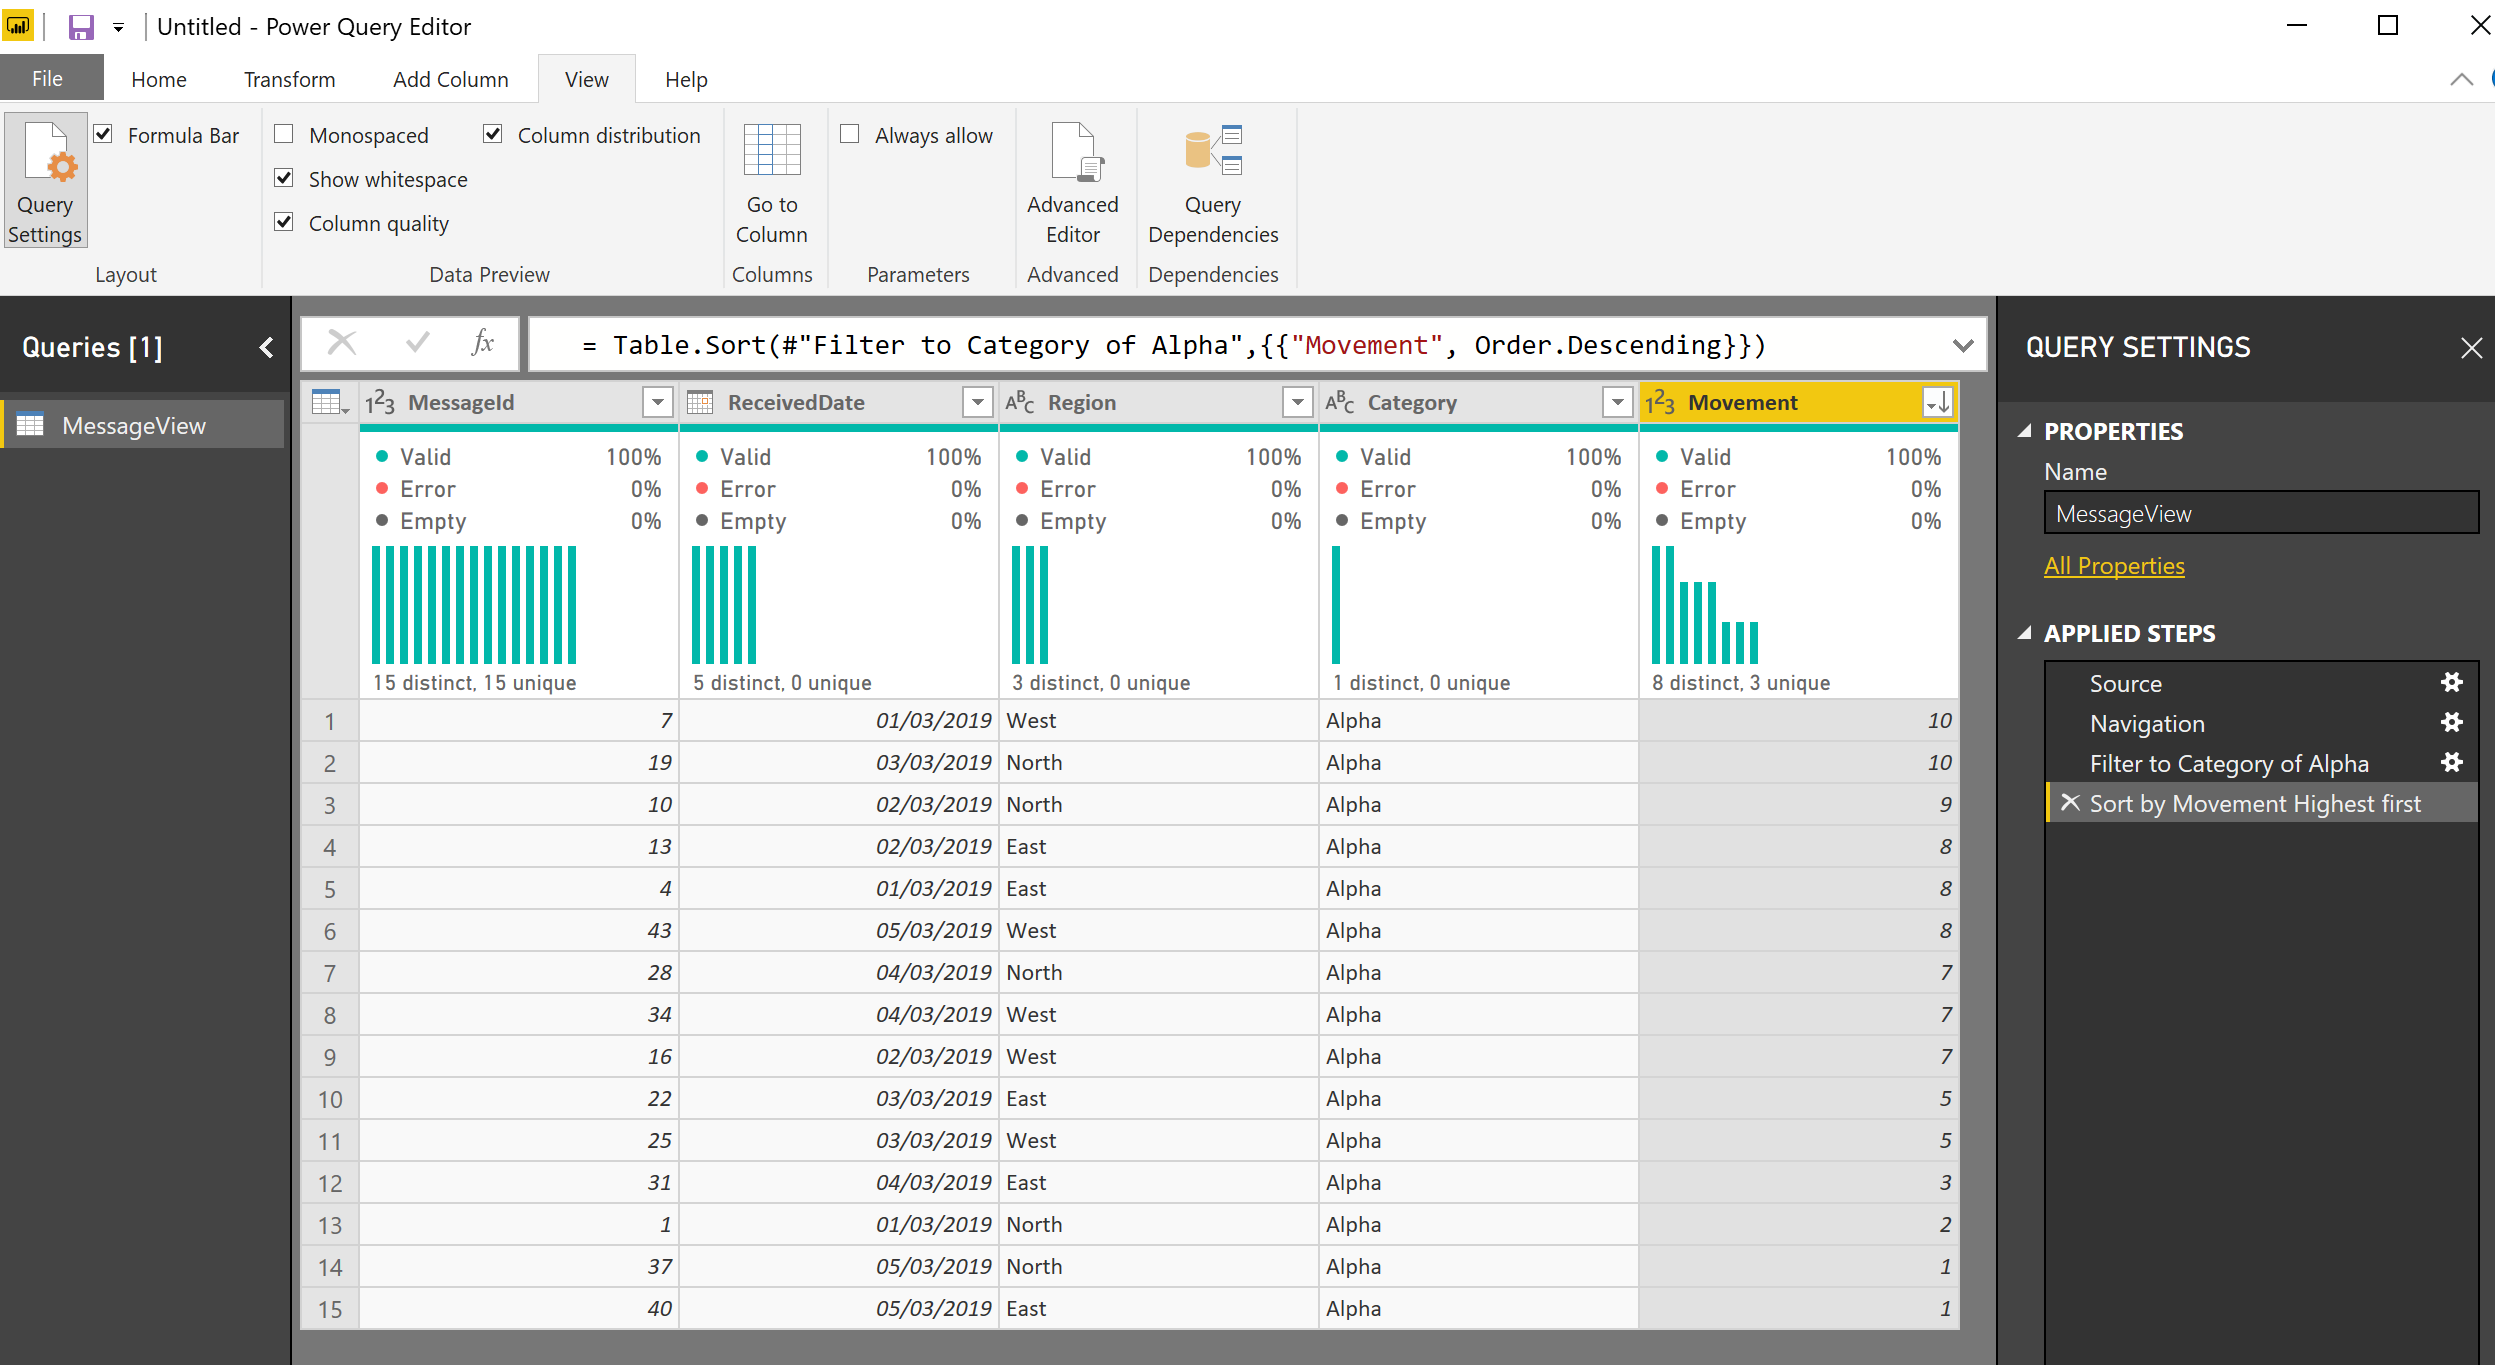The image size is (2495, 1365).
Task: Click the Power BI logo icon
Action: (x=17, y=26)
